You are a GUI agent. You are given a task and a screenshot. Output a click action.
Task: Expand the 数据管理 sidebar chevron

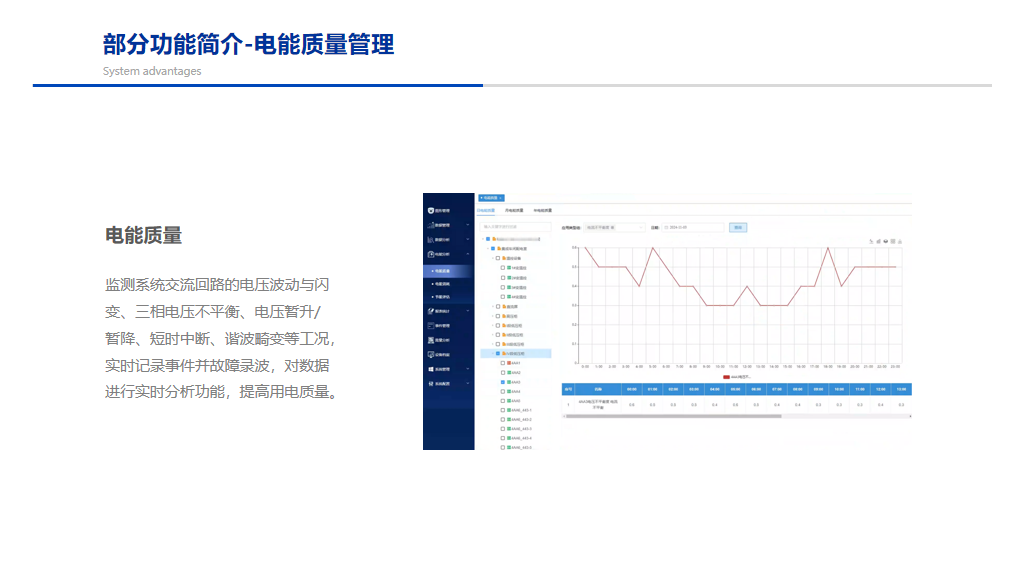[x=468, y=225]
